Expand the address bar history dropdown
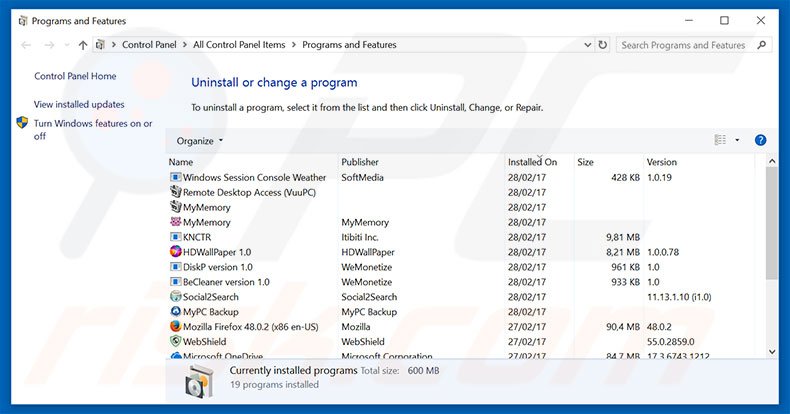The height and width of the screenshot is (414, 790). pyautogui.click(x=587, y=45)
